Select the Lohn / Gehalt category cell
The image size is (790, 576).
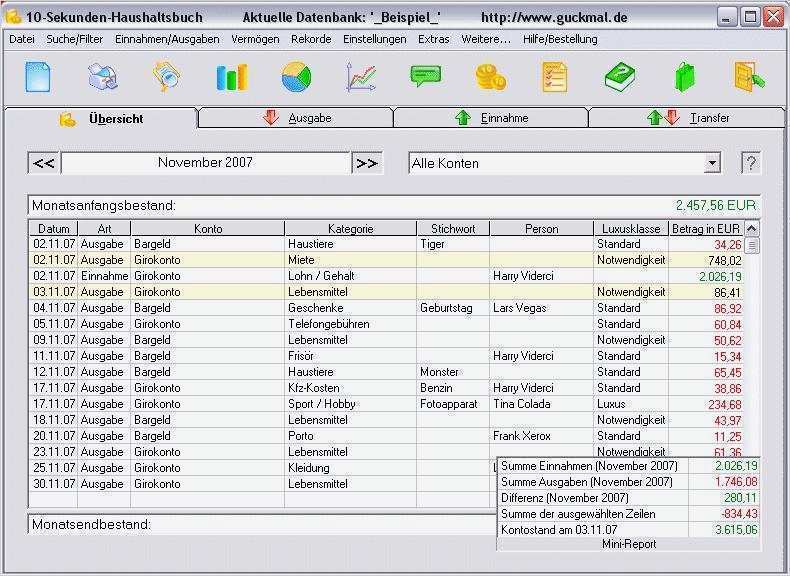point(351,276)
